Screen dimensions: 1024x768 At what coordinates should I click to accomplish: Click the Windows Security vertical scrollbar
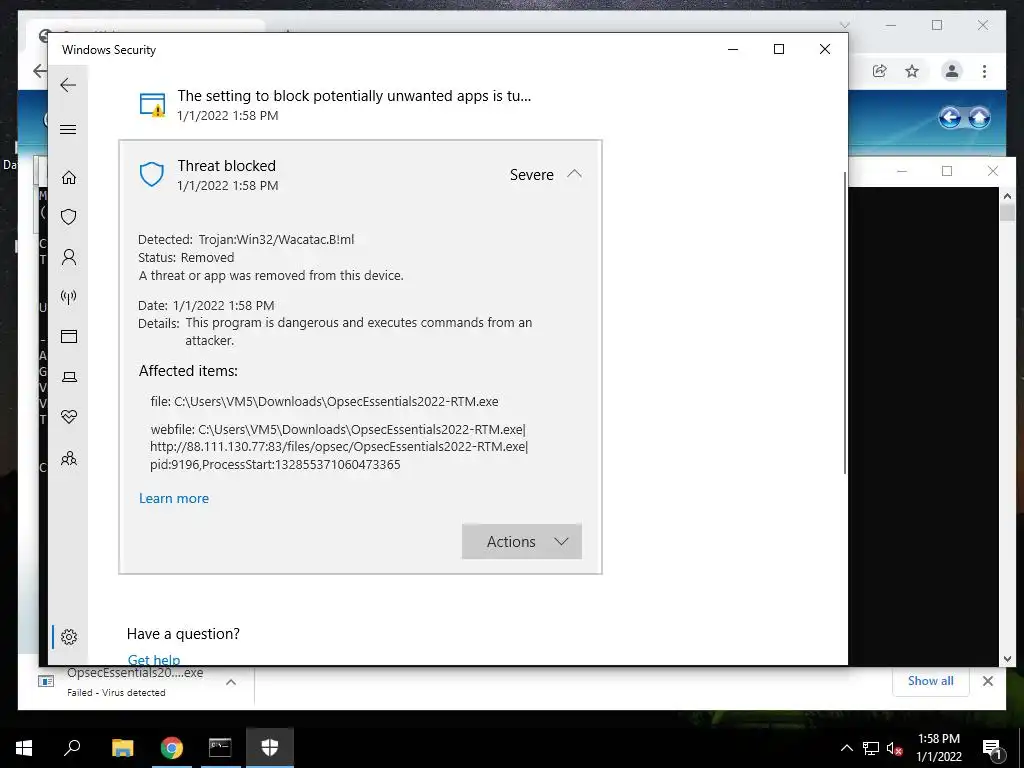[845, 323]
